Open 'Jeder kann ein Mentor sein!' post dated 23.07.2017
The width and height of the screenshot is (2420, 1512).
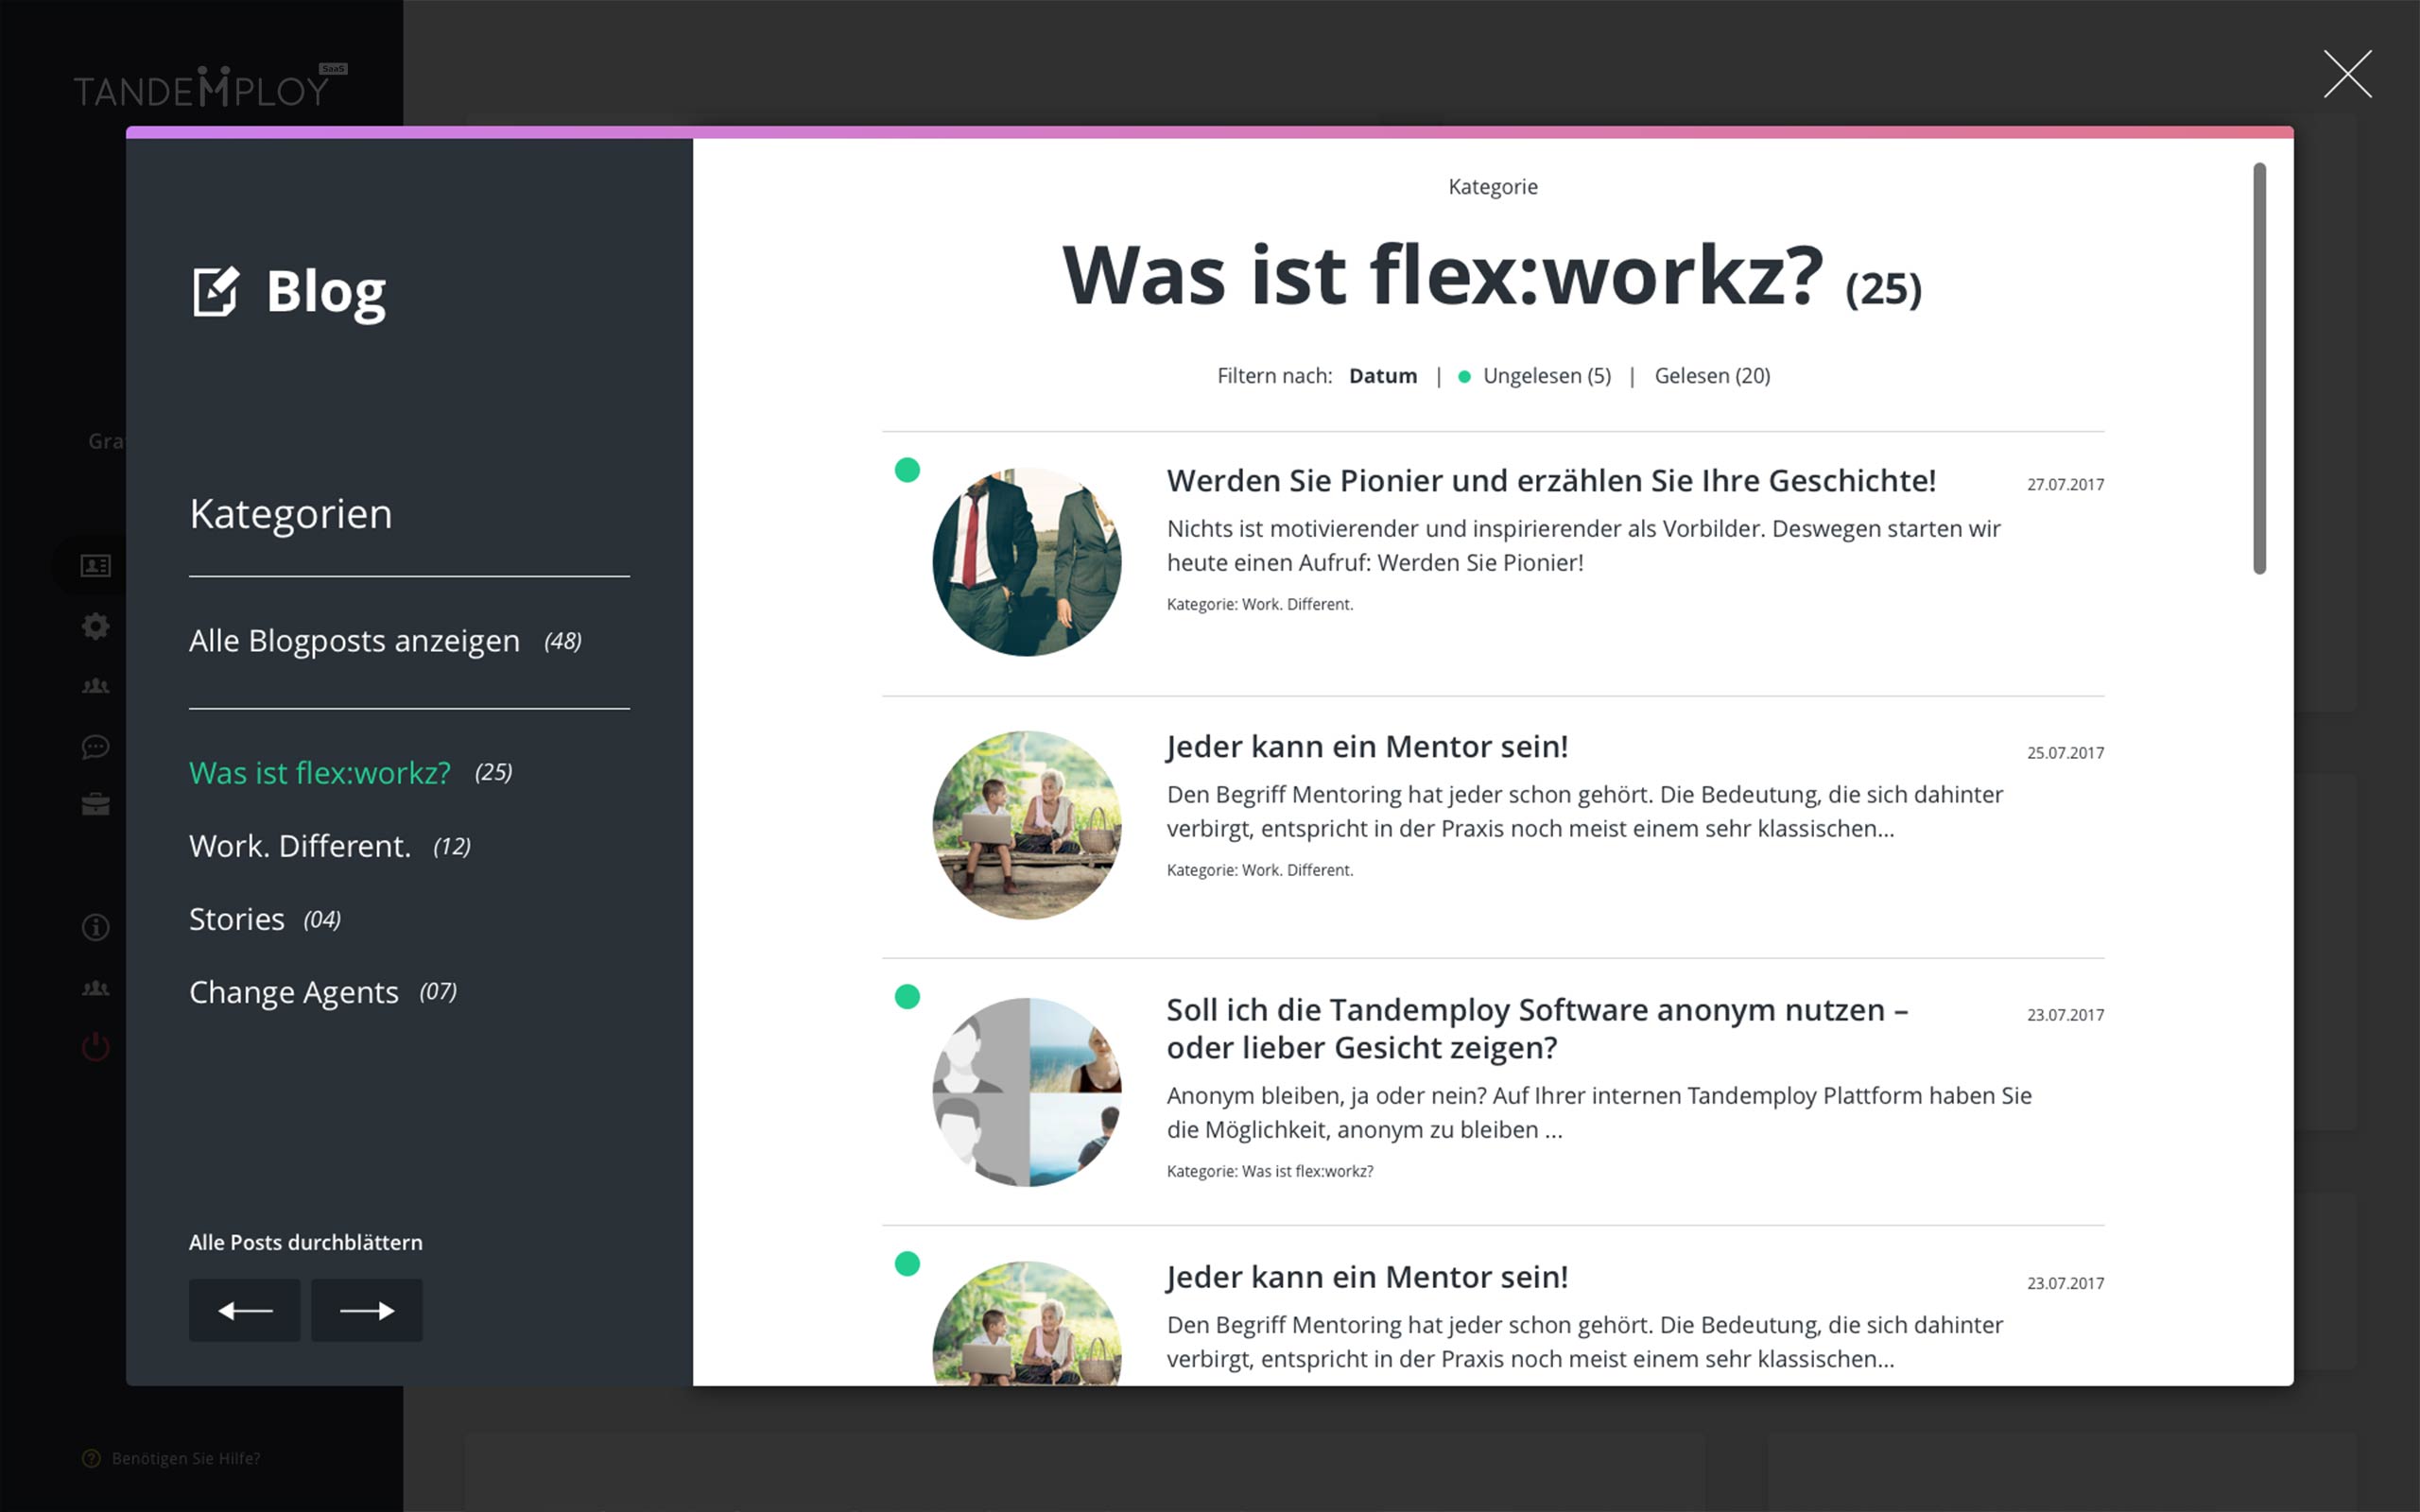pyautogui.click(x=1367, y=1277)
